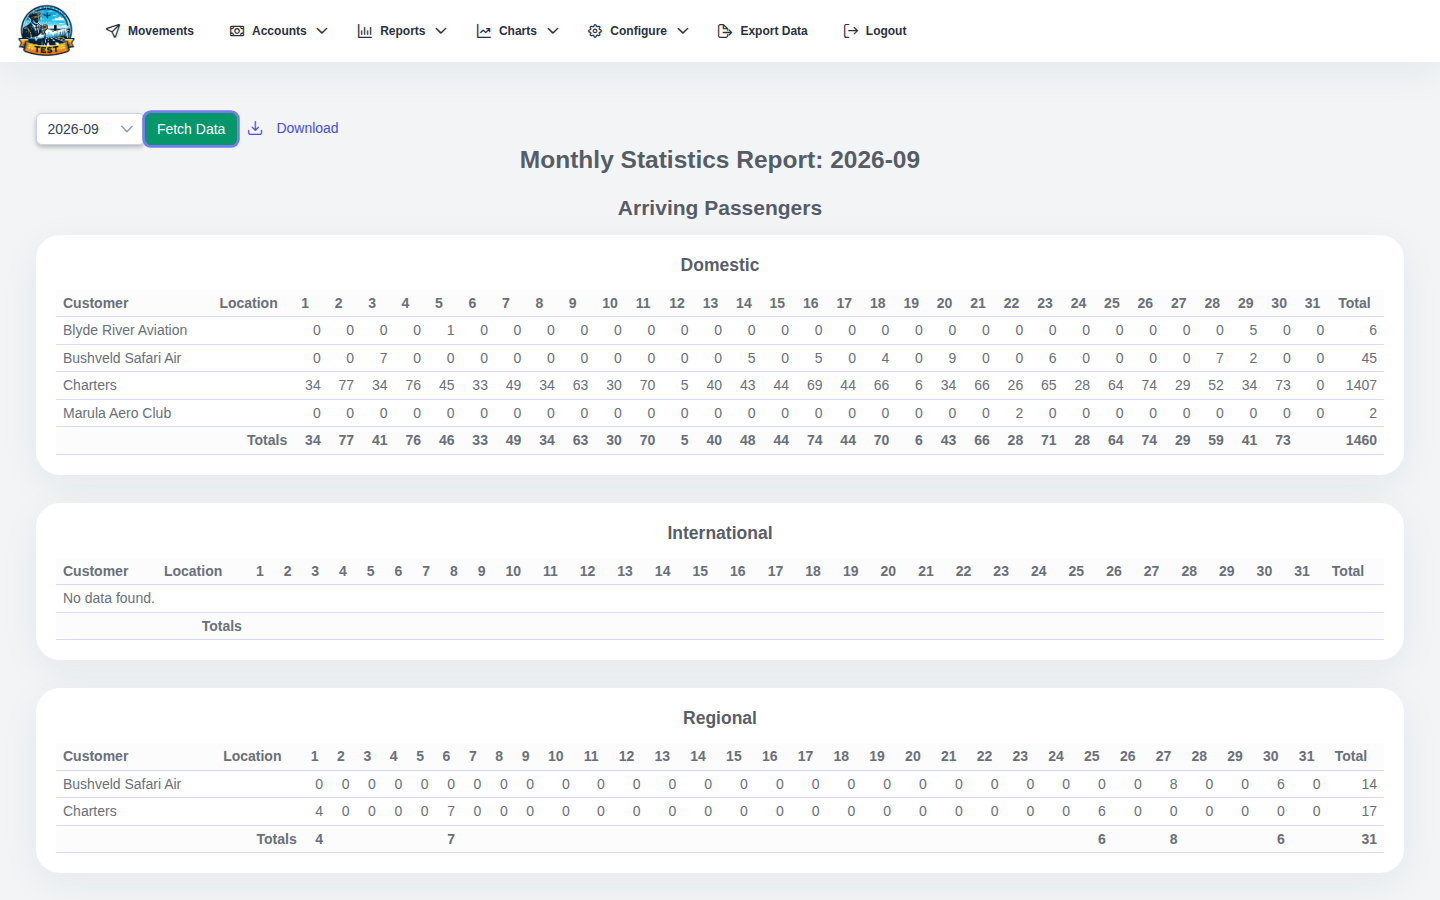Open the Reports menu

[402, 31]
